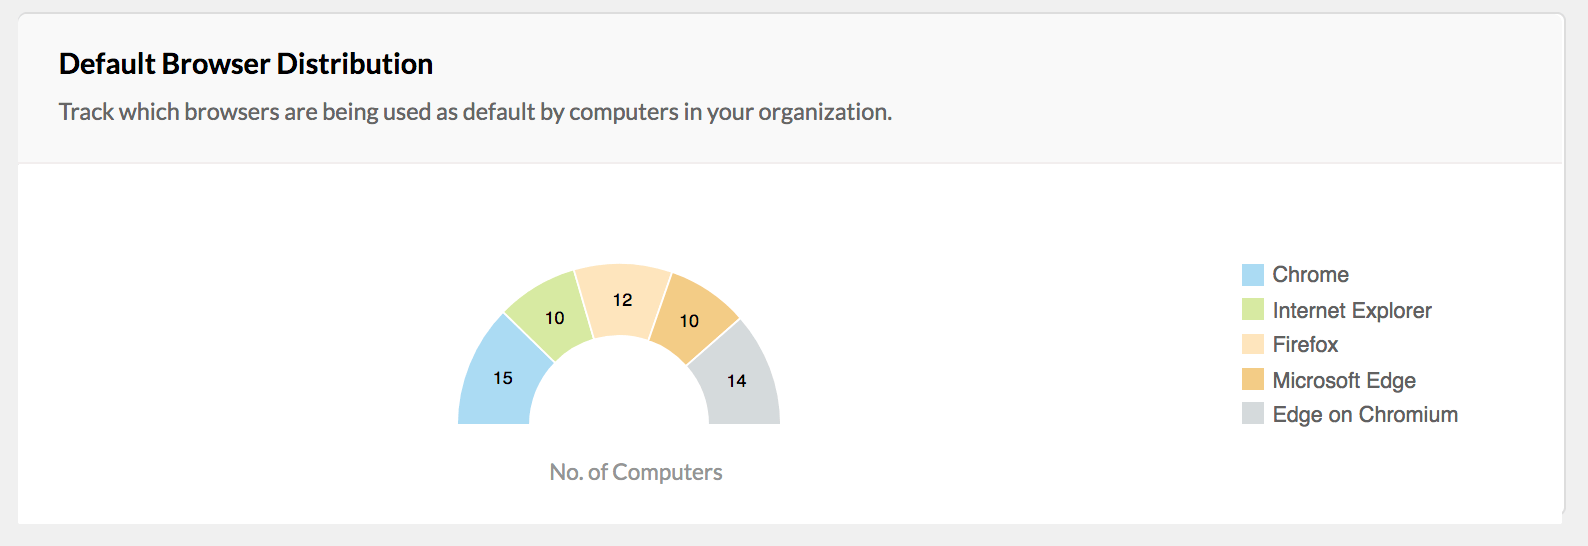Click the Firefox legend color swatch
The height and width of the screenshot is (546, 1588).
click(x=1252, y=344)
